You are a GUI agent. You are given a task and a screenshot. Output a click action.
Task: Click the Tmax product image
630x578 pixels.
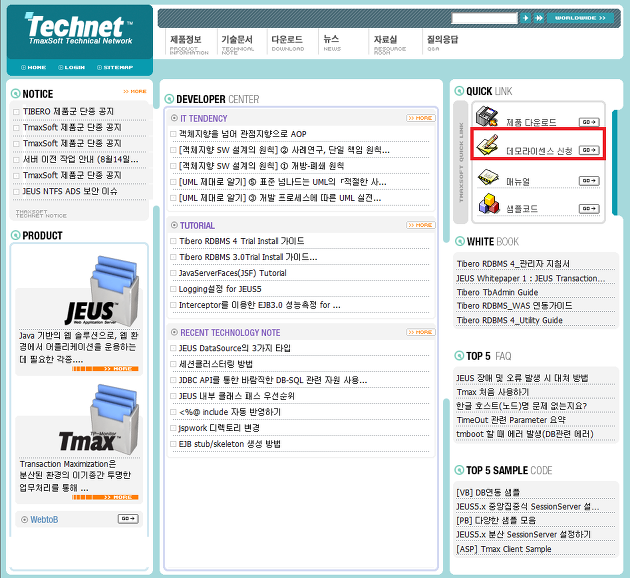tap(99, 419)
